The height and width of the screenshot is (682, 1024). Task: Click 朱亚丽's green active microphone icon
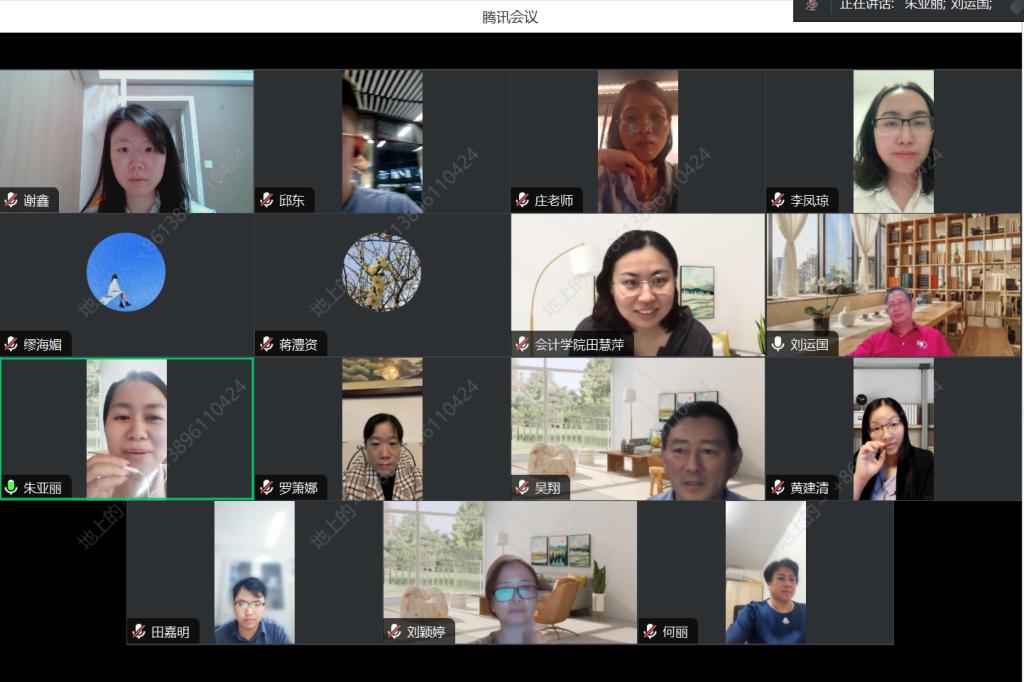click(11, 488)
